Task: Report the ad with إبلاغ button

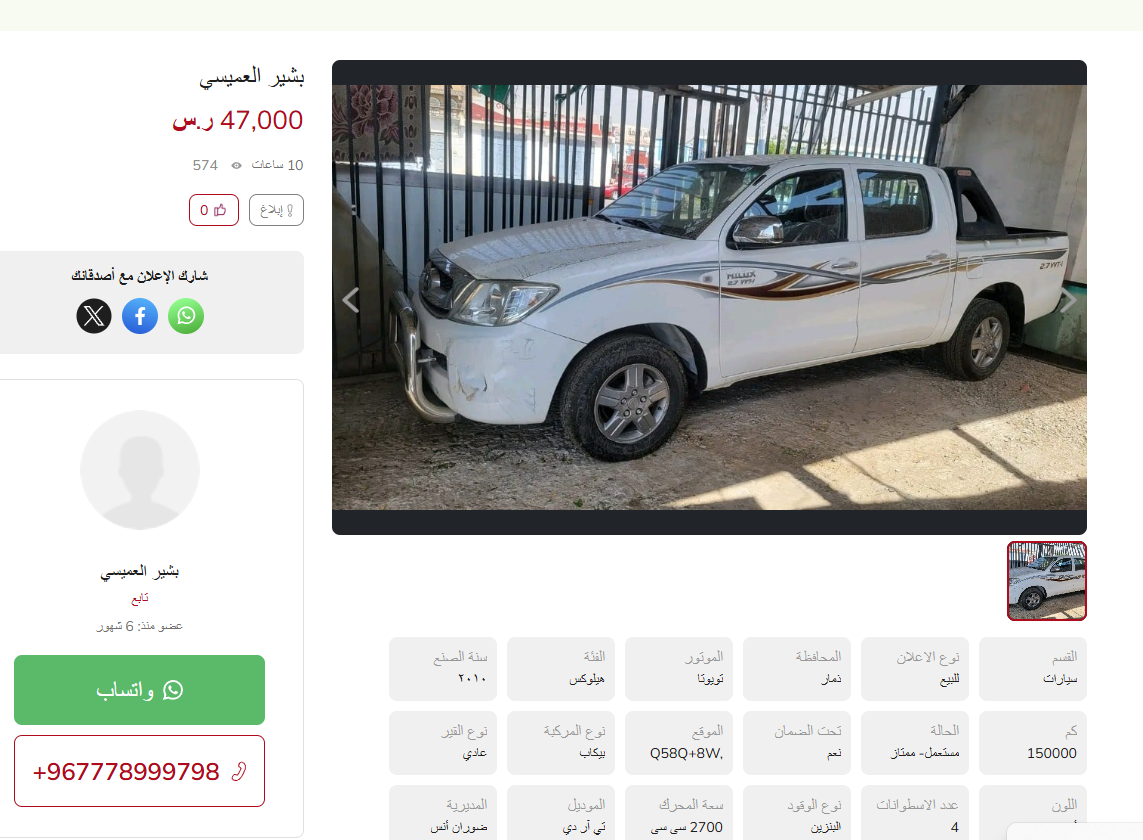Action: (x=276, y=210)
